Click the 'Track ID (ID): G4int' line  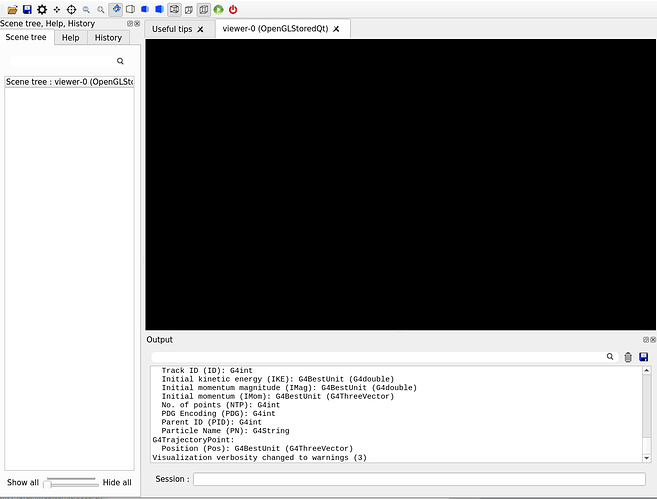pyautogui.click(x=207, y=370)
